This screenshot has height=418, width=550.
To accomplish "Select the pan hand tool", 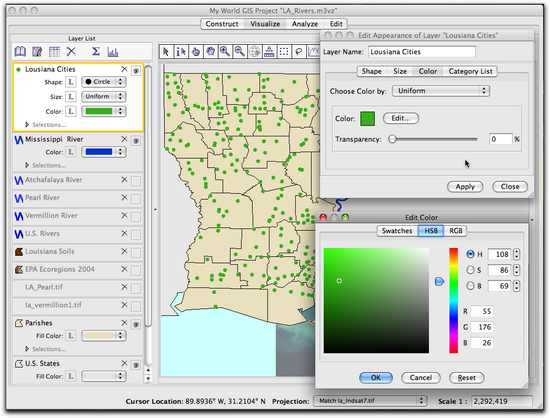I will [210, 52].
